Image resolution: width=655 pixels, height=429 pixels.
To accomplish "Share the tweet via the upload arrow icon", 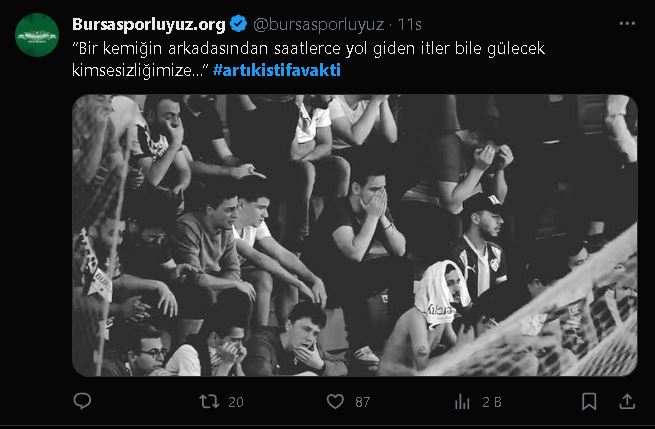I will click(x=627, y=401).
